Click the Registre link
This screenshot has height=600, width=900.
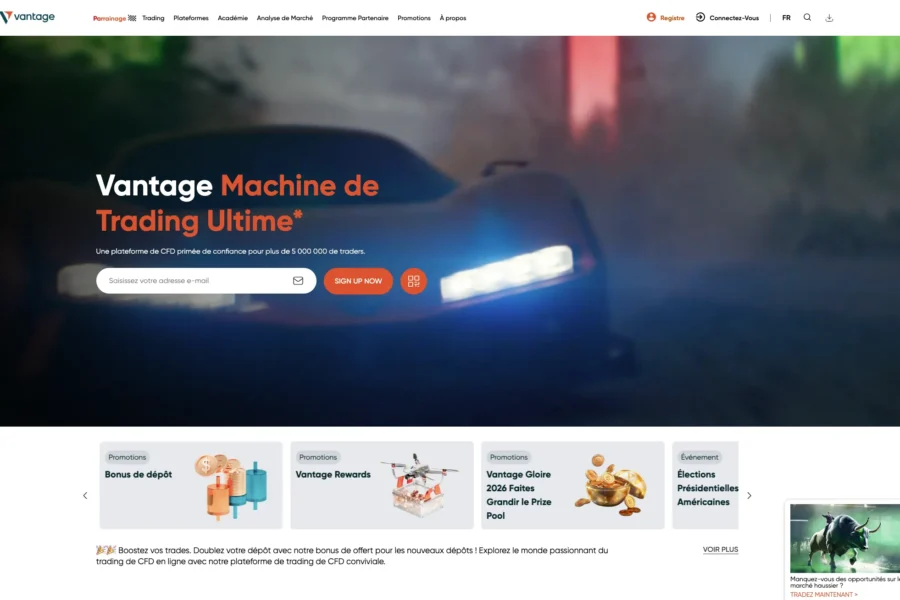[672, 18]
